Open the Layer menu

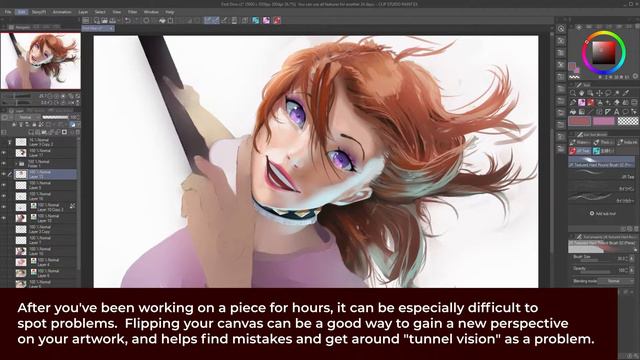click(83, 12)
